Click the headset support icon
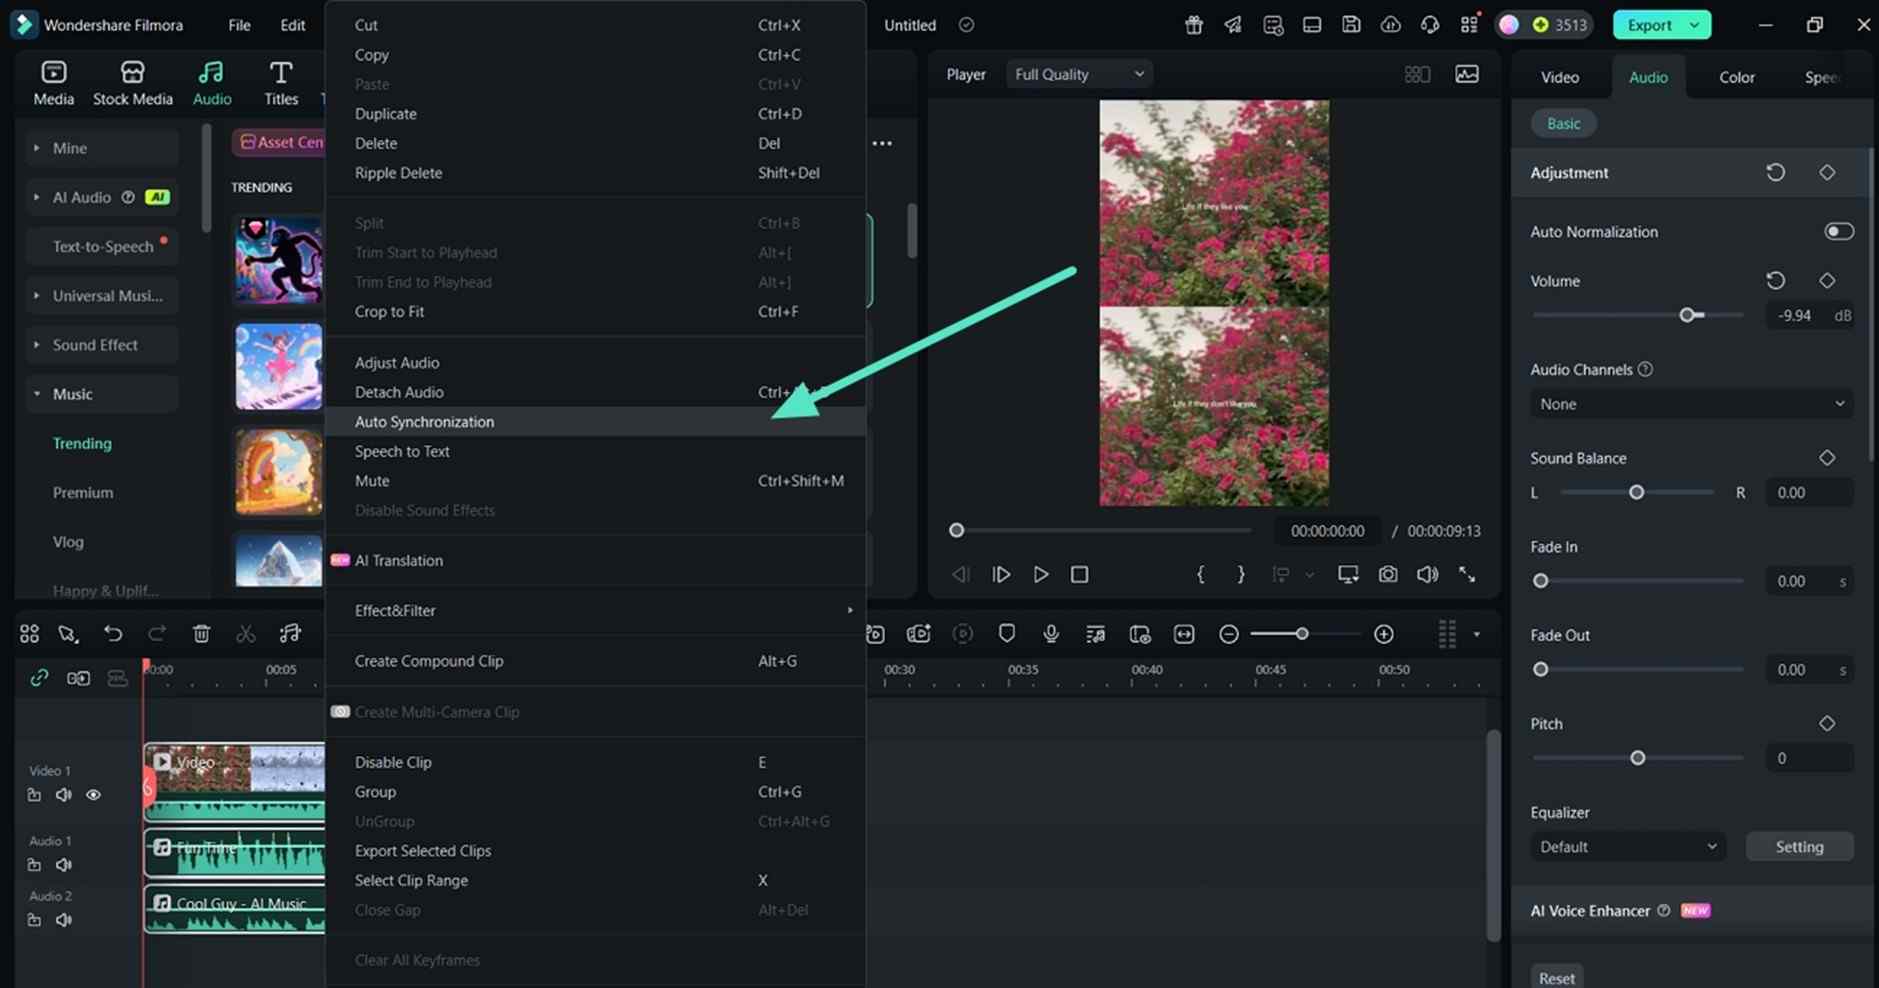The height and width of the screenshot is (988, 1879). click(x=1430, y=25)
